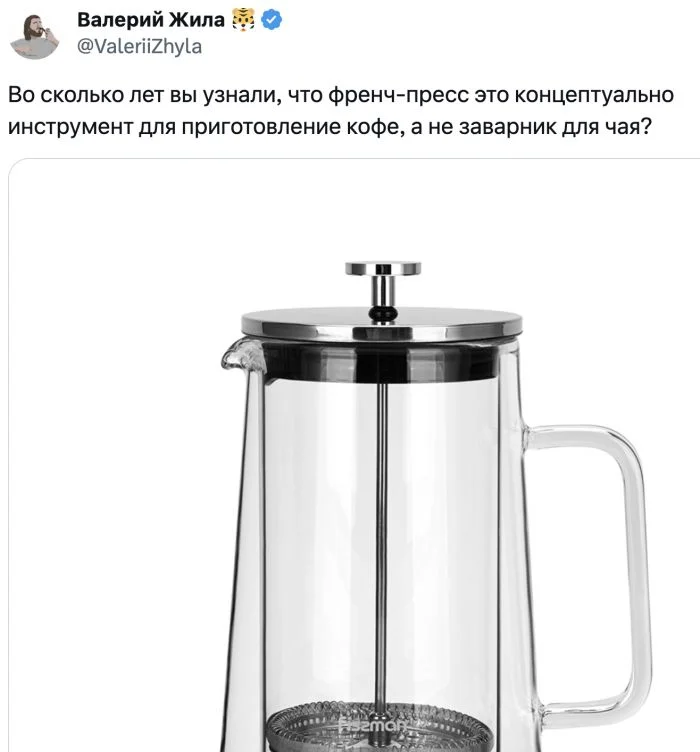The height and width of the screenshot is (752, 700).
Task: Click the glass handle in the photo
Action: (x=591, y=570)
